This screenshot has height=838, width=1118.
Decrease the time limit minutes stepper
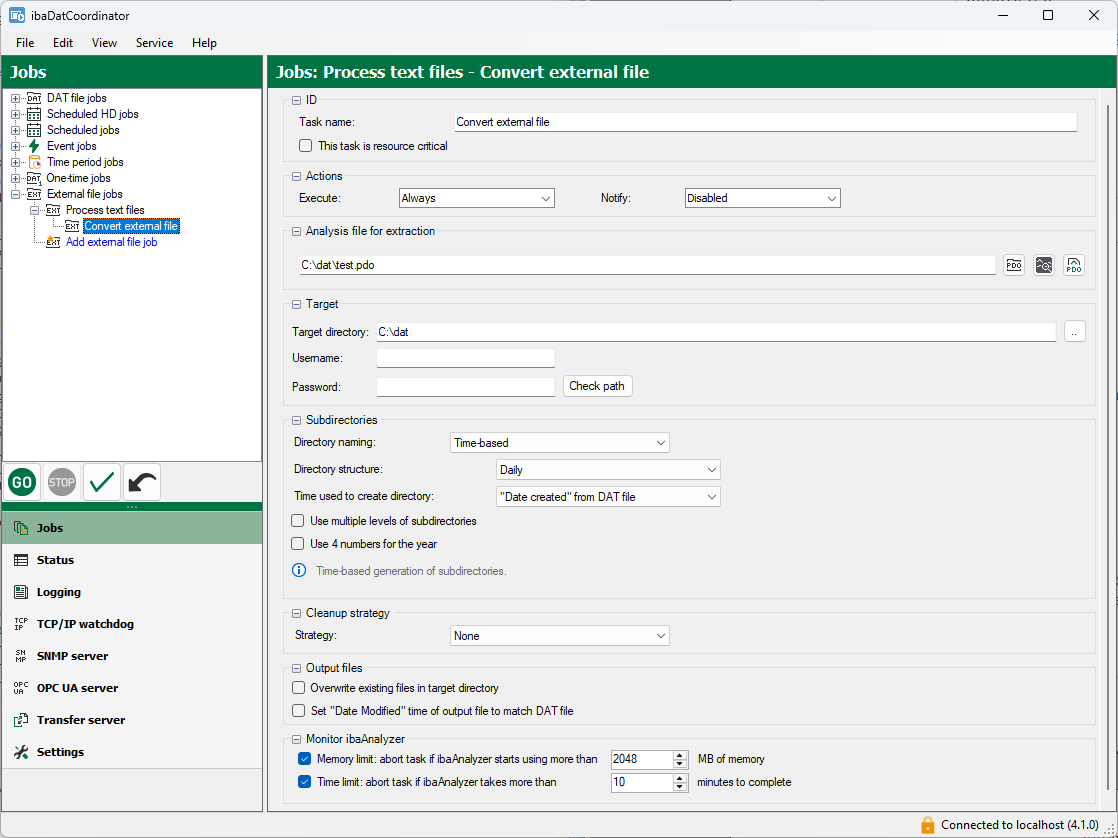pos(681,787)
